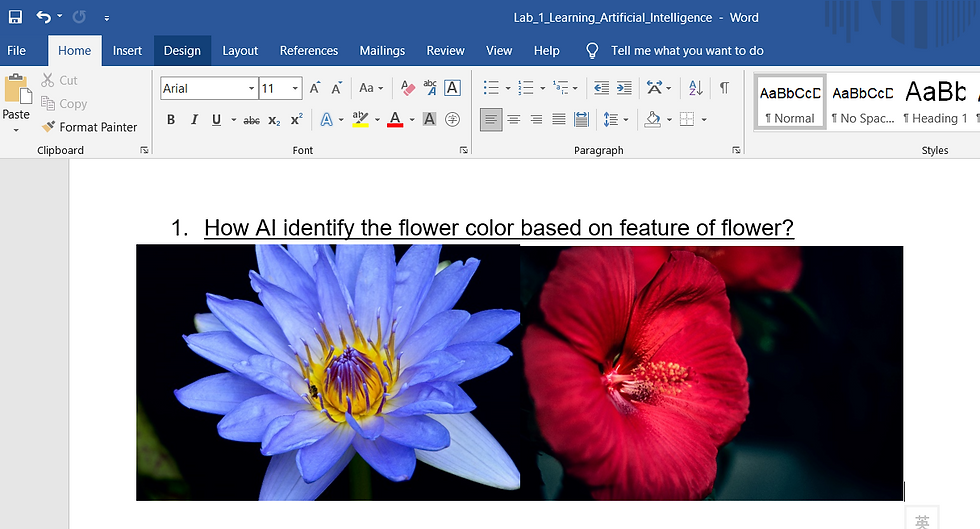
Task: Open the Mailings tab
Action: coord(382,51)
